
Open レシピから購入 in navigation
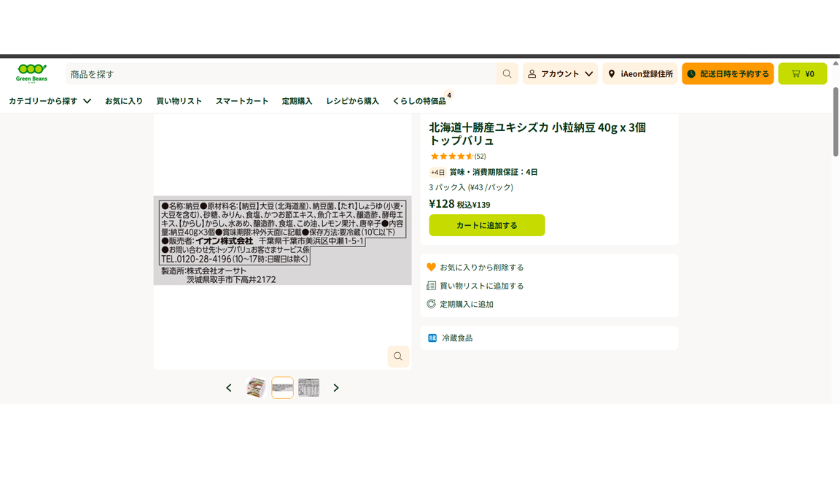(352, 101)
